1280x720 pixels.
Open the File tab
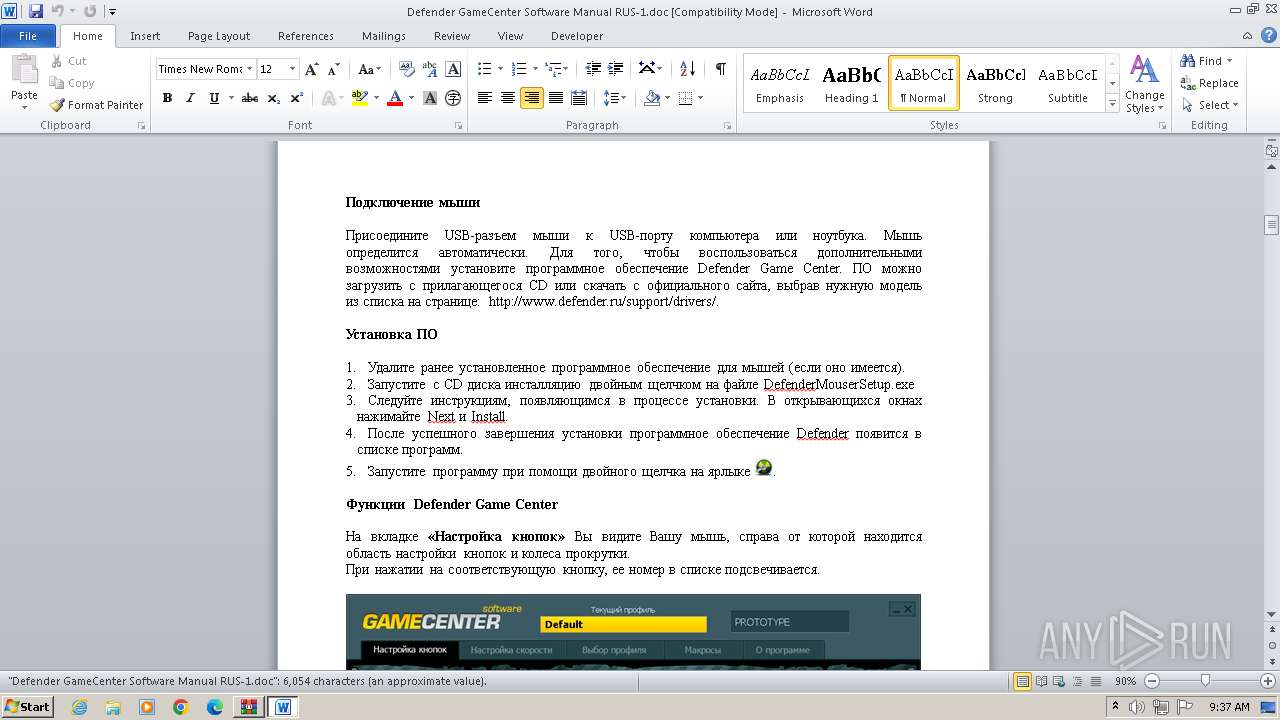[28, 36]
